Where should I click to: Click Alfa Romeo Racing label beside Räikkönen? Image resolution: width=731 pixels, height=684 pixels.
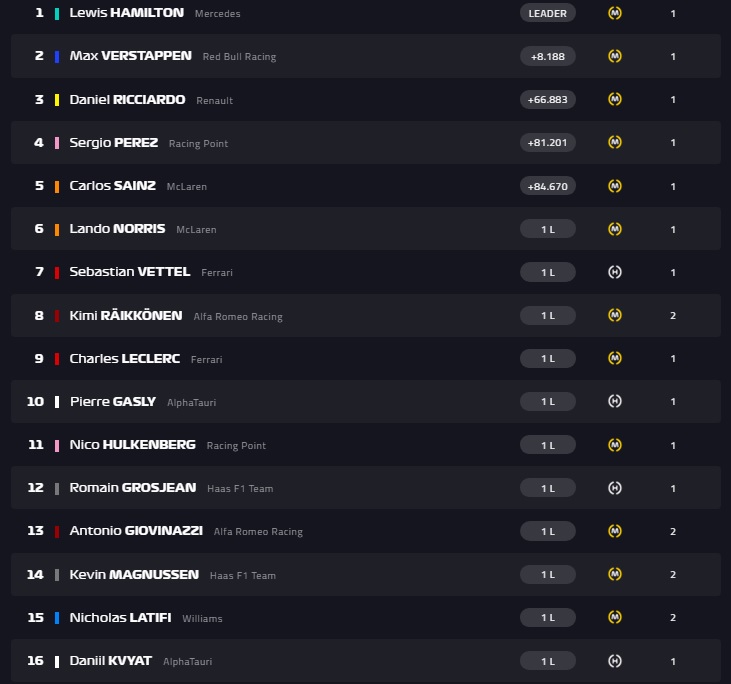point(238,316)
